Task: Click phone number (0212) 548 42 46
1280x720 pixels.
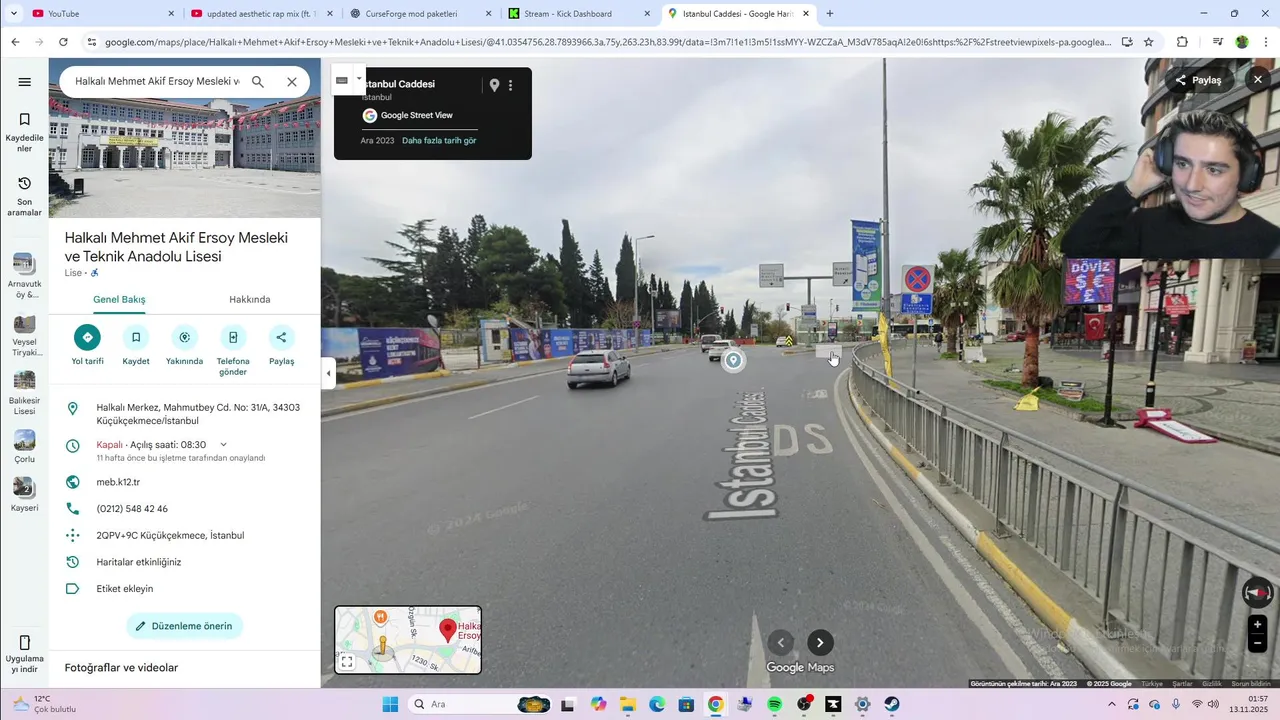Action: (x=132, y=509)
